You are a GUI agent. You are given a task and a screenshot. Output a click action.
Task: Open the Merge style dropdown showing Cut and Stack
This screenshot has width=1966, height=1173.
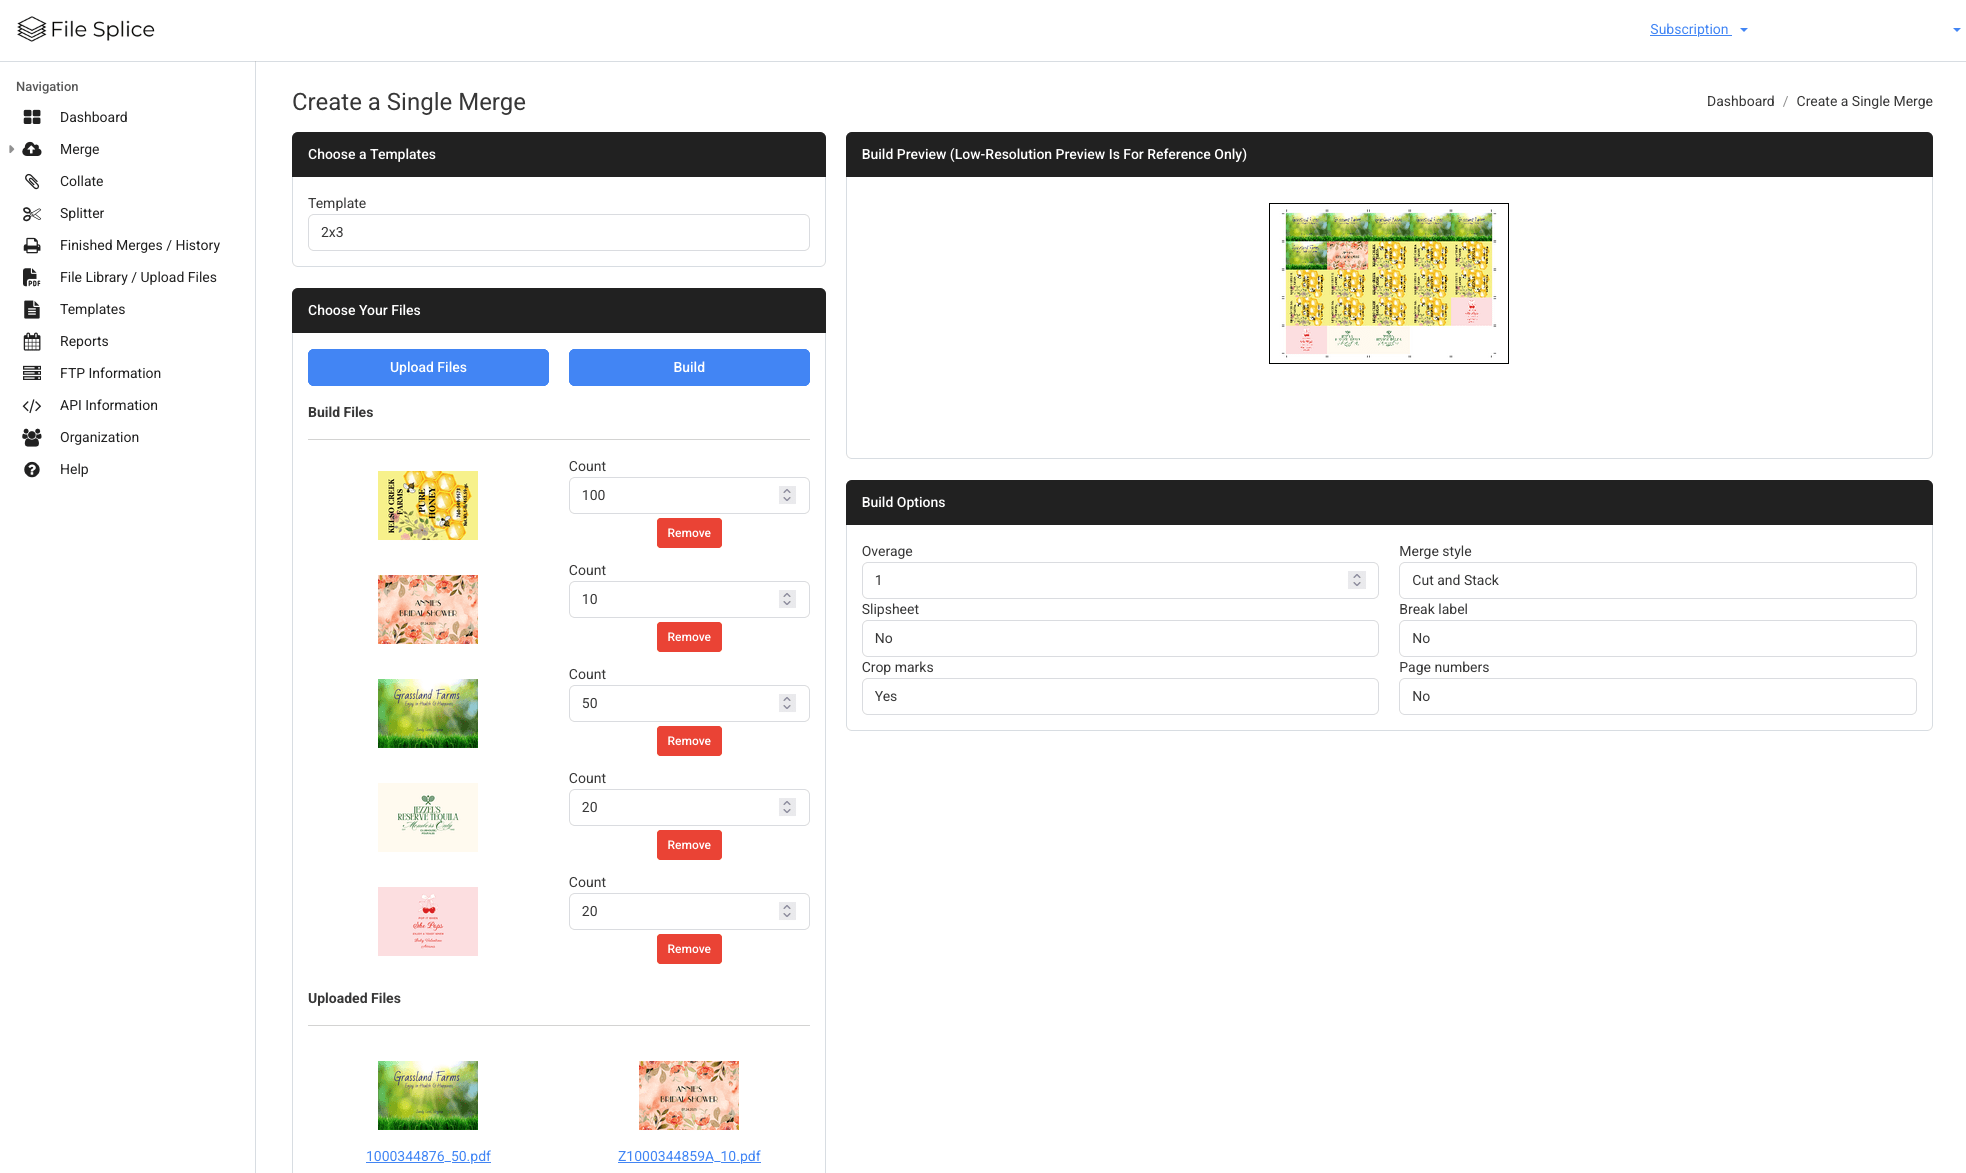click(x=1656, y=580)
